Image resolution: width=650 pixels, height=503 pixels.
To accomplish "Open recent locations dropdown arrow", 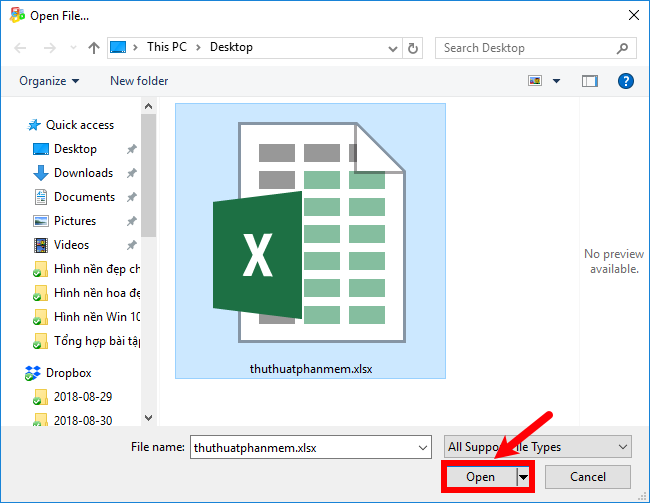I will coord(73,48).
